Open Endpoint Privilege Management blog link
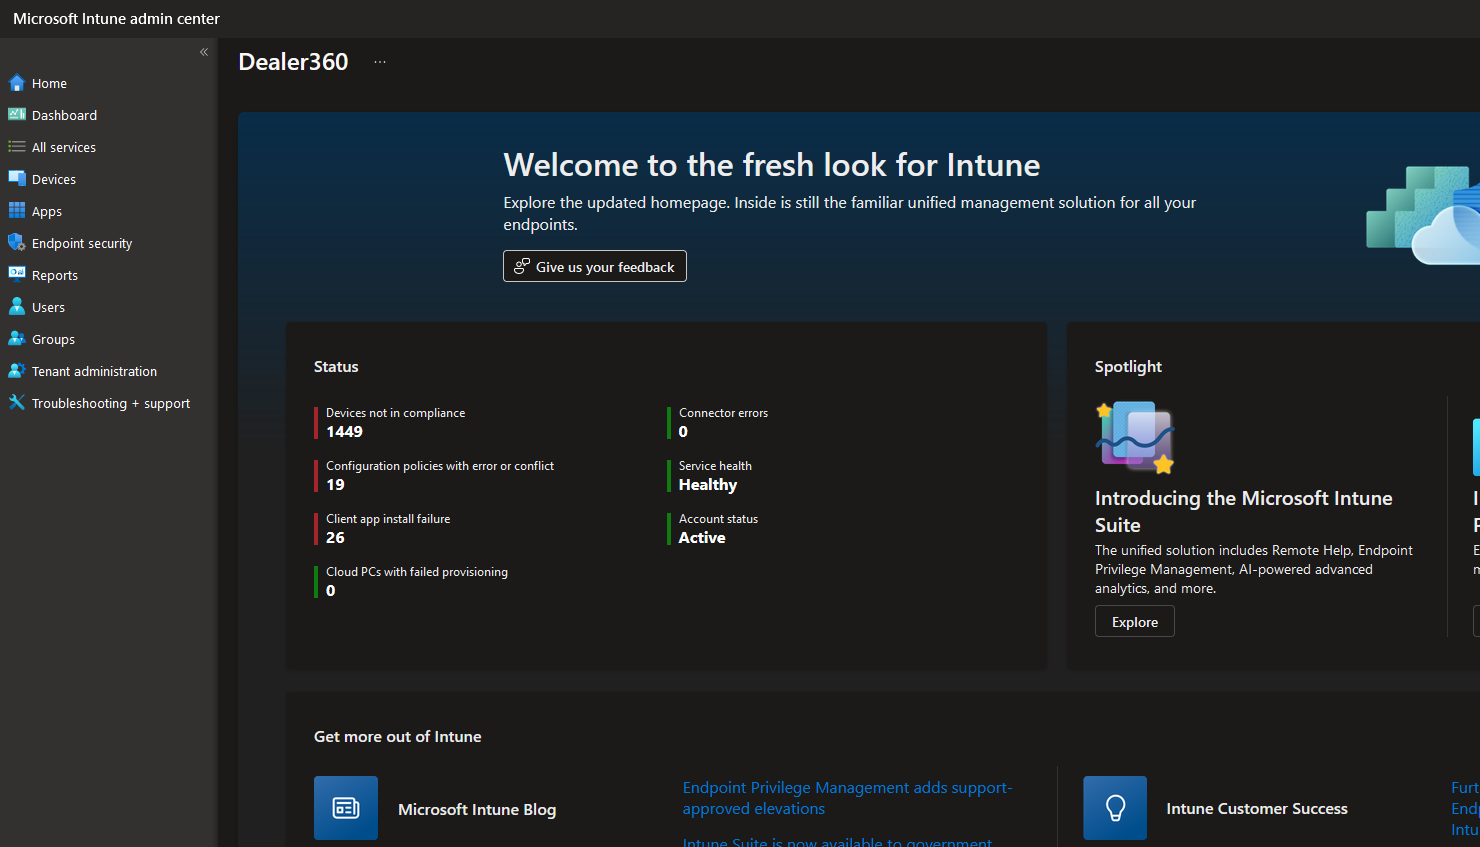Screen dimensions: 1480x847 point(847,798)
